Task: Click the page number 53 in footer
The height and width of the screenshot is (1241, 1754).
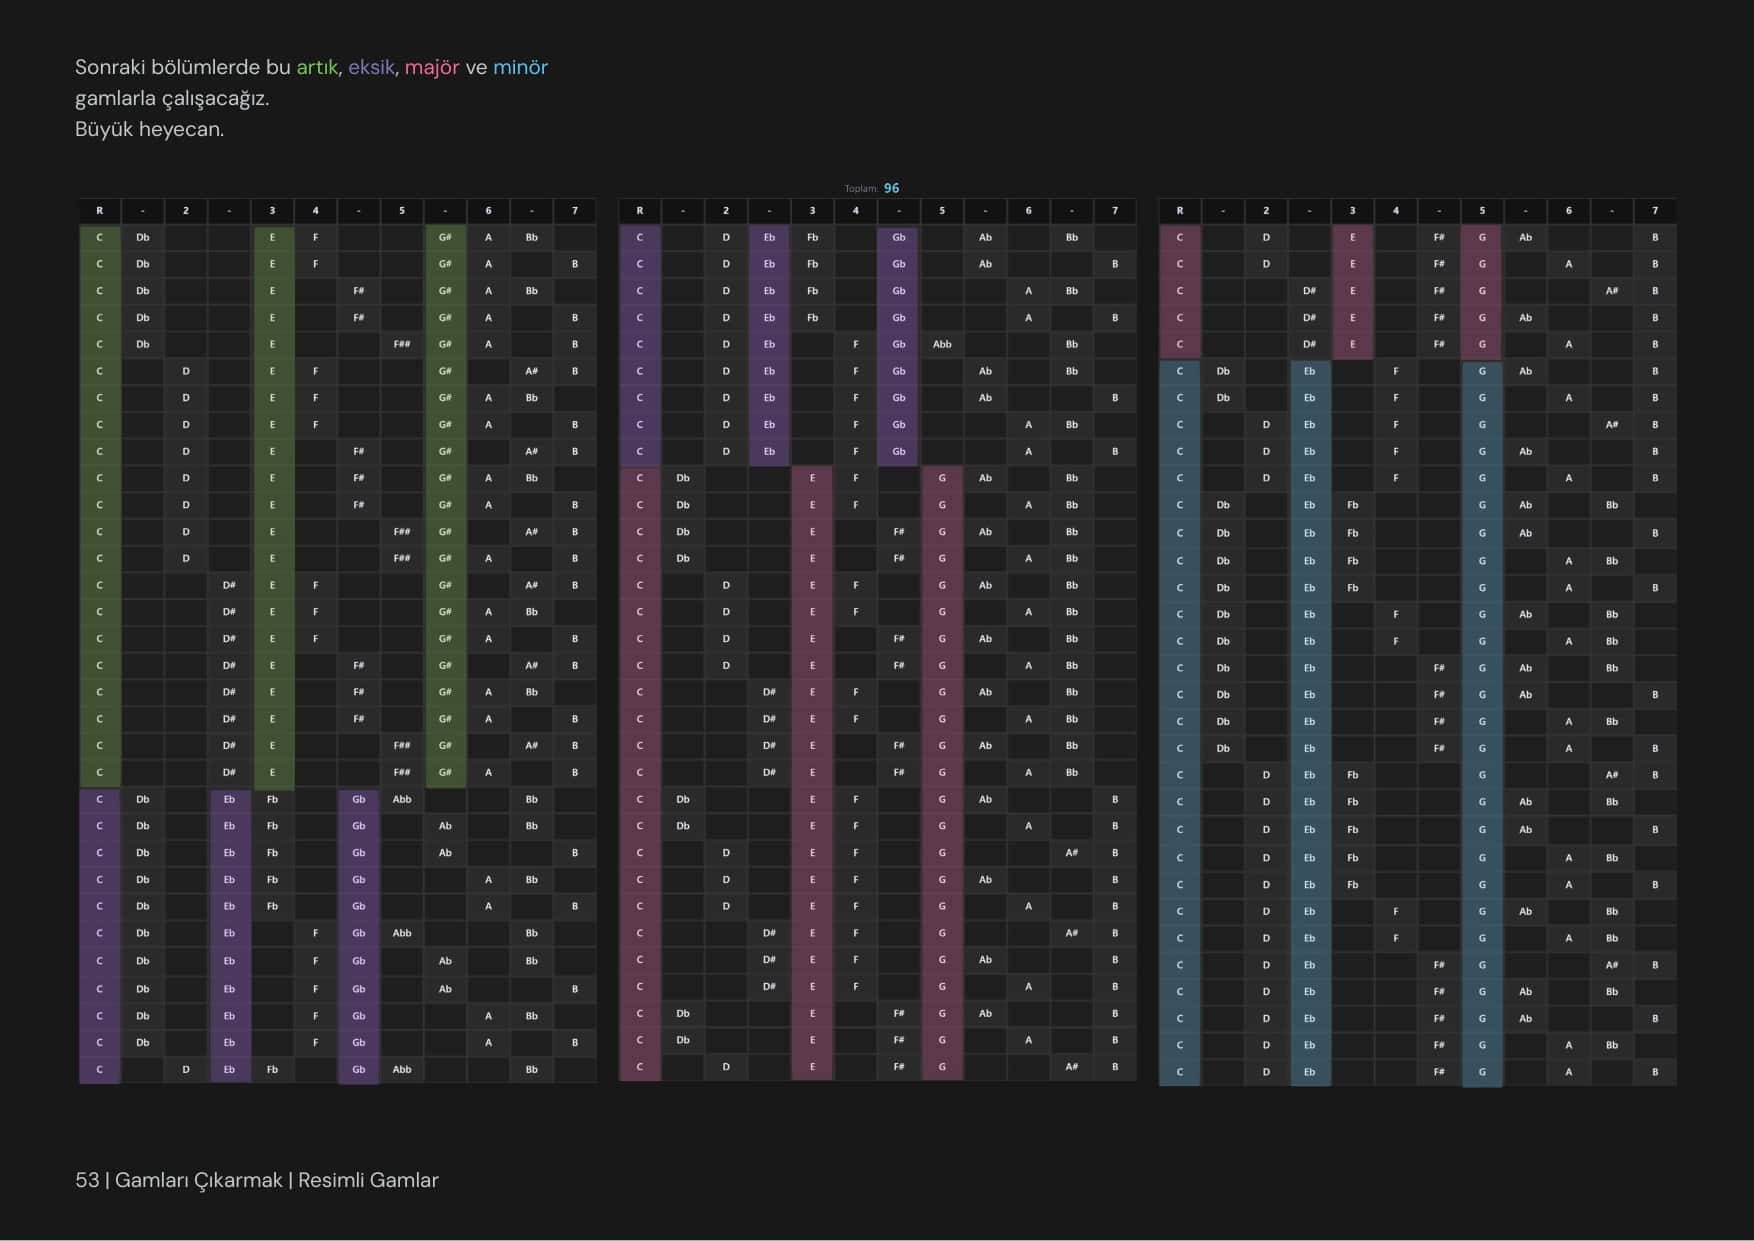Action: [87, 1180]
